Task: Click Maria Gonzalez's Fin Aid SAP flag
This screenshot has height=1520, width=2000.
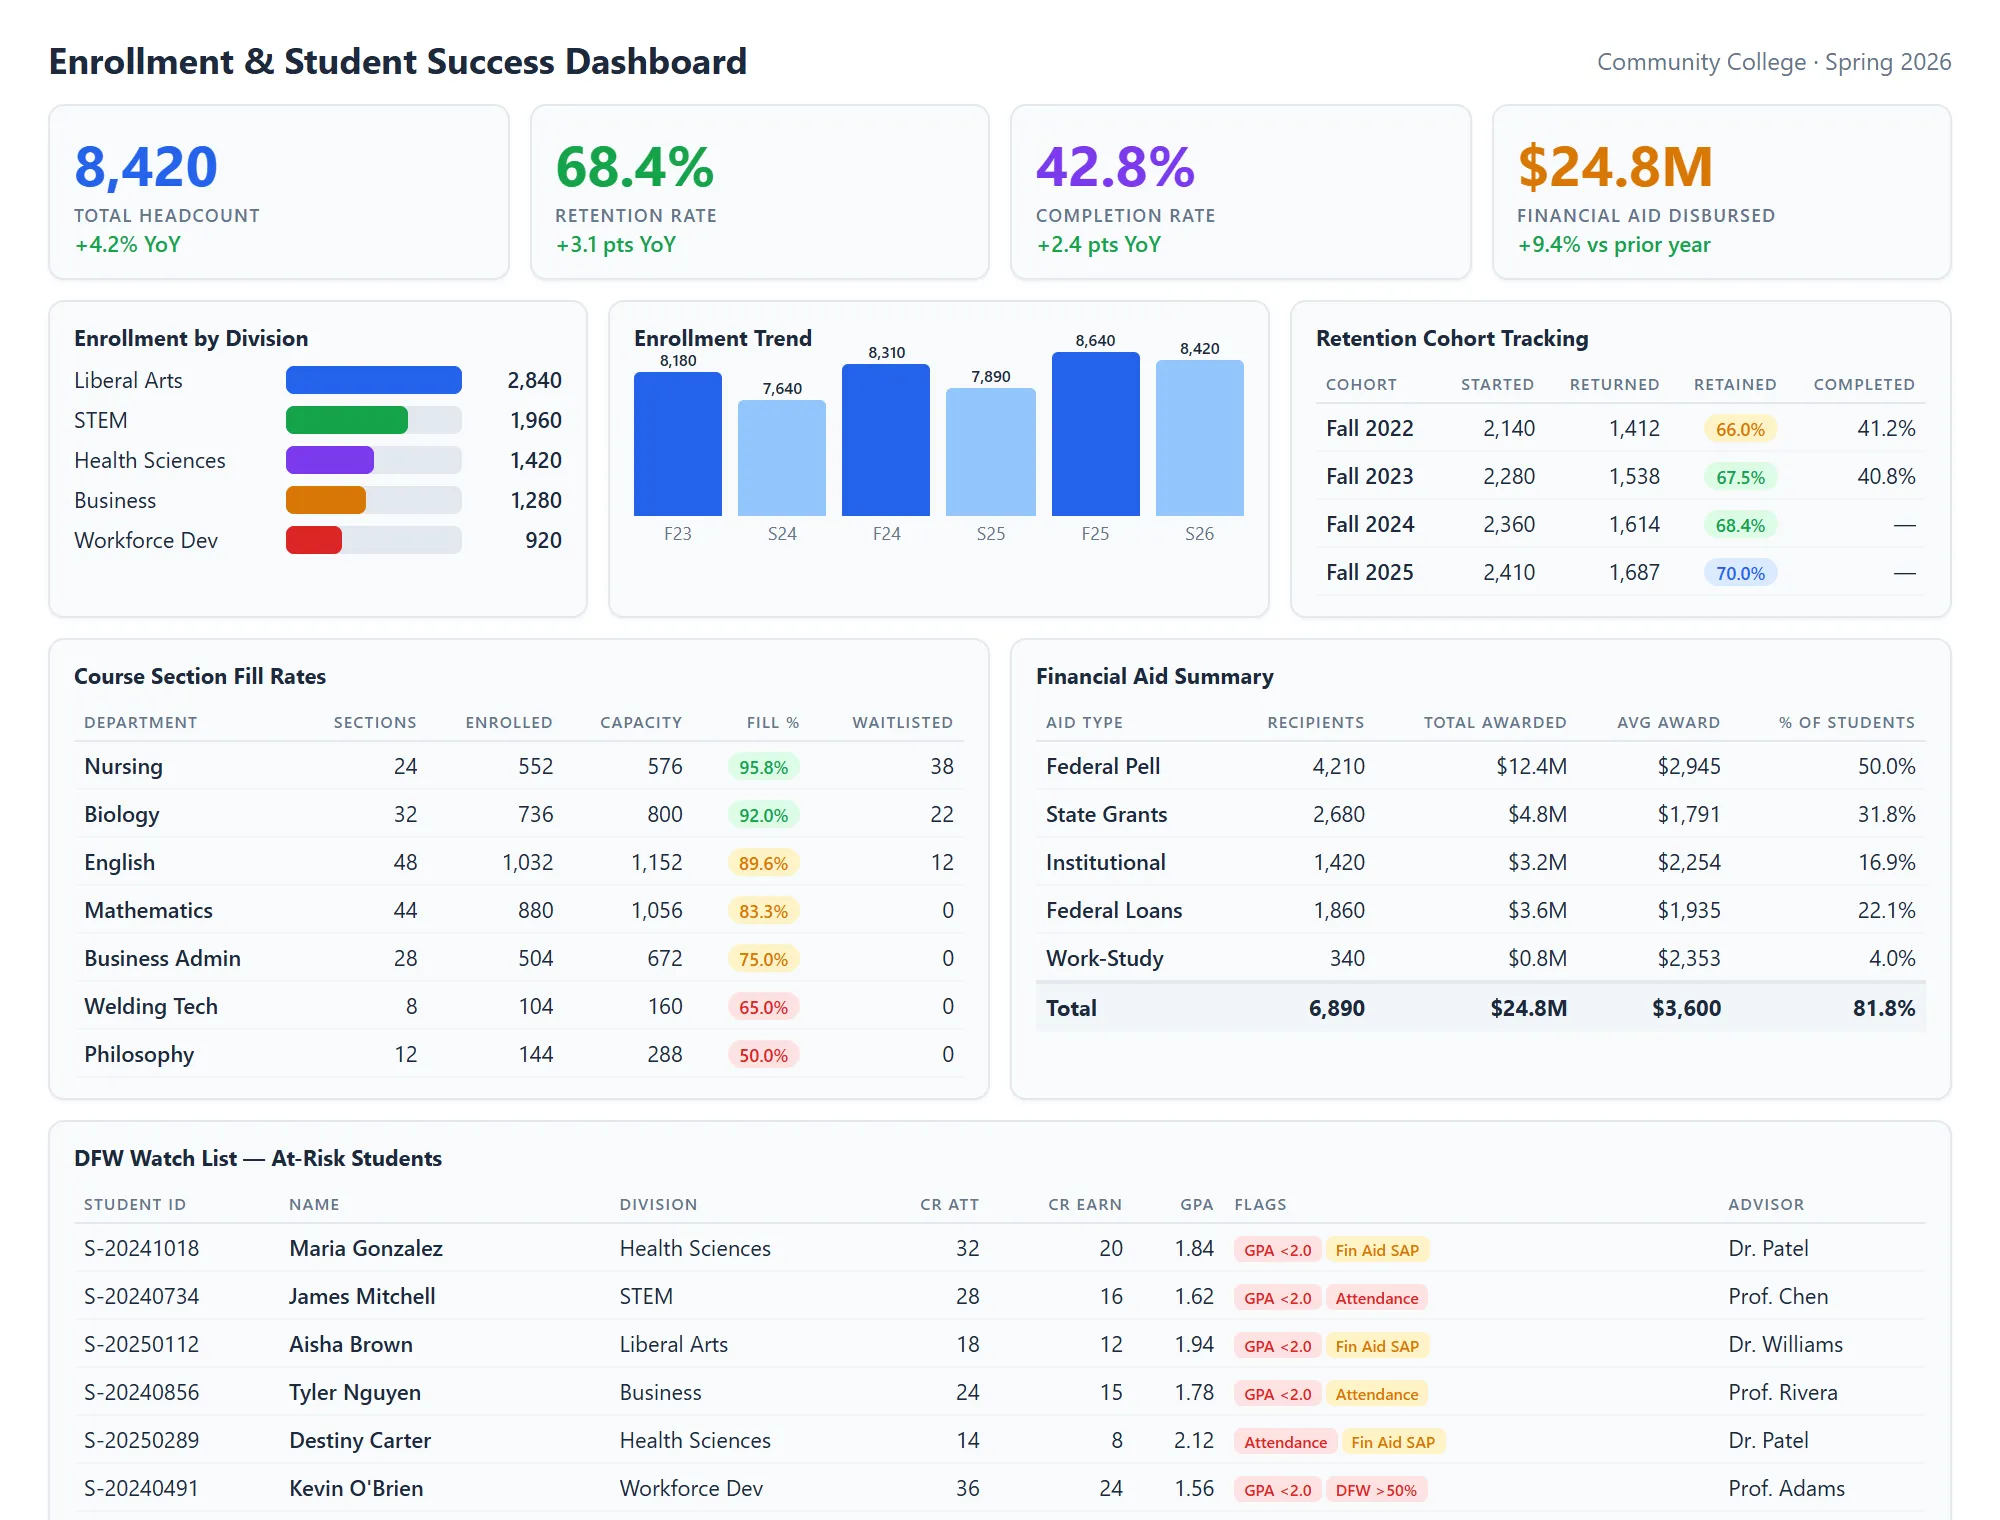Action: point(1377,1249)
